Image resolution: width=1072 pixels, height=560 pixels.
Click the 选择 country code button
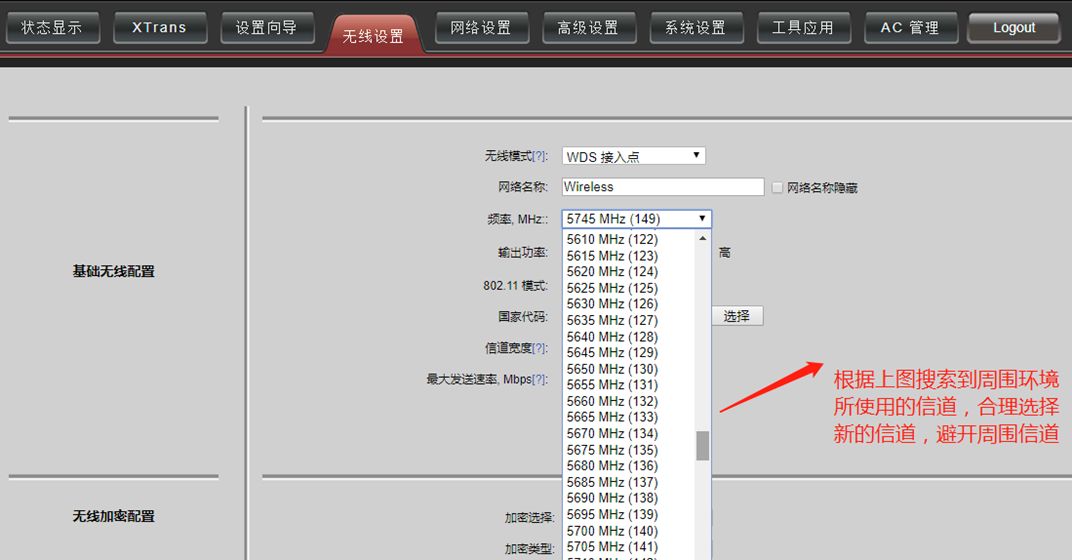pyautogui.click(x=736, y=316)
